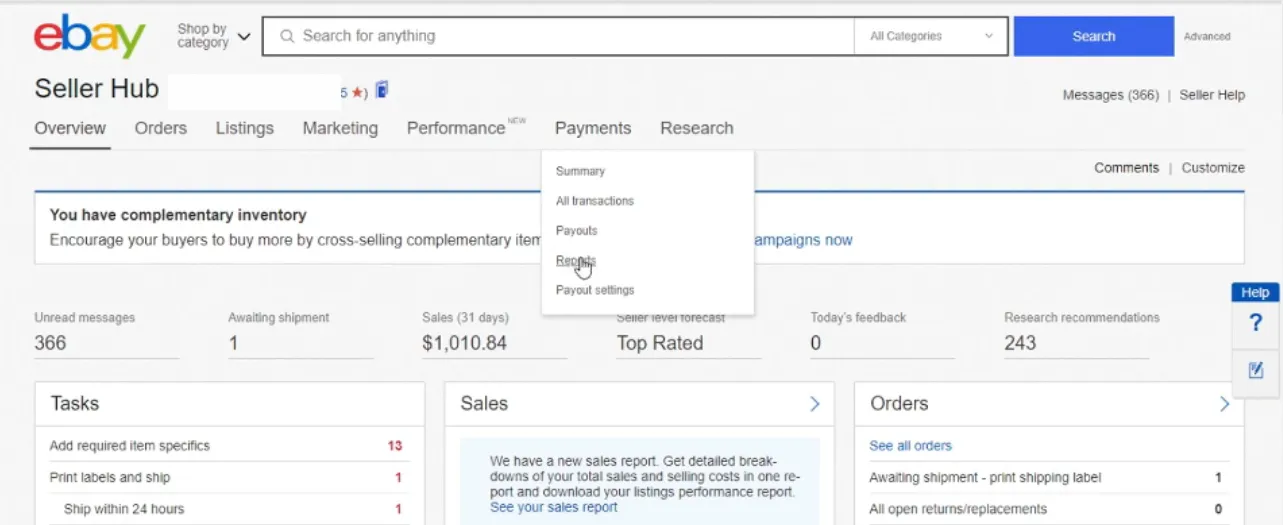The width and height of the screenshot is (1283, 525).
Task: Click the Sales (31 days) $1,010.84 value
Action: tap(464, 343)
